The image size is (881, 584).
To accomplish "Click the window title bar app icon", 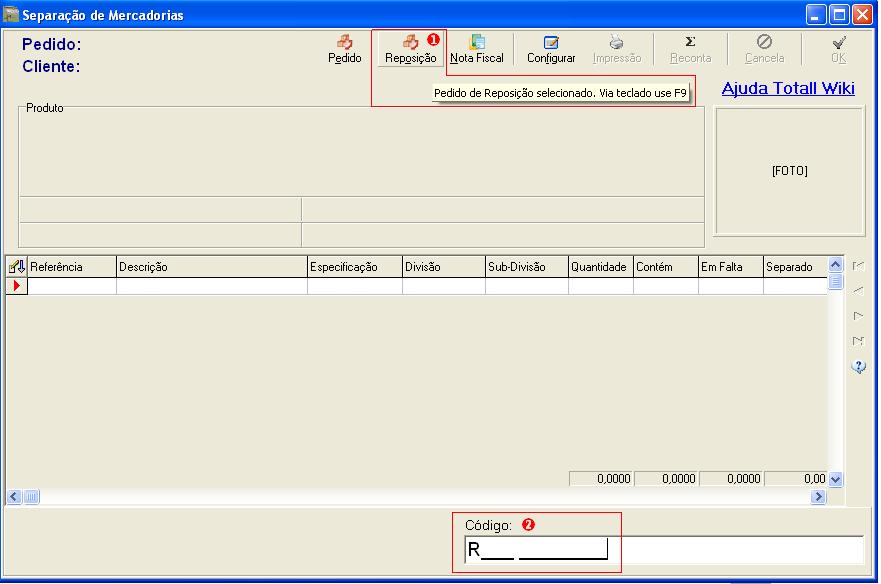I will [11, 15].
